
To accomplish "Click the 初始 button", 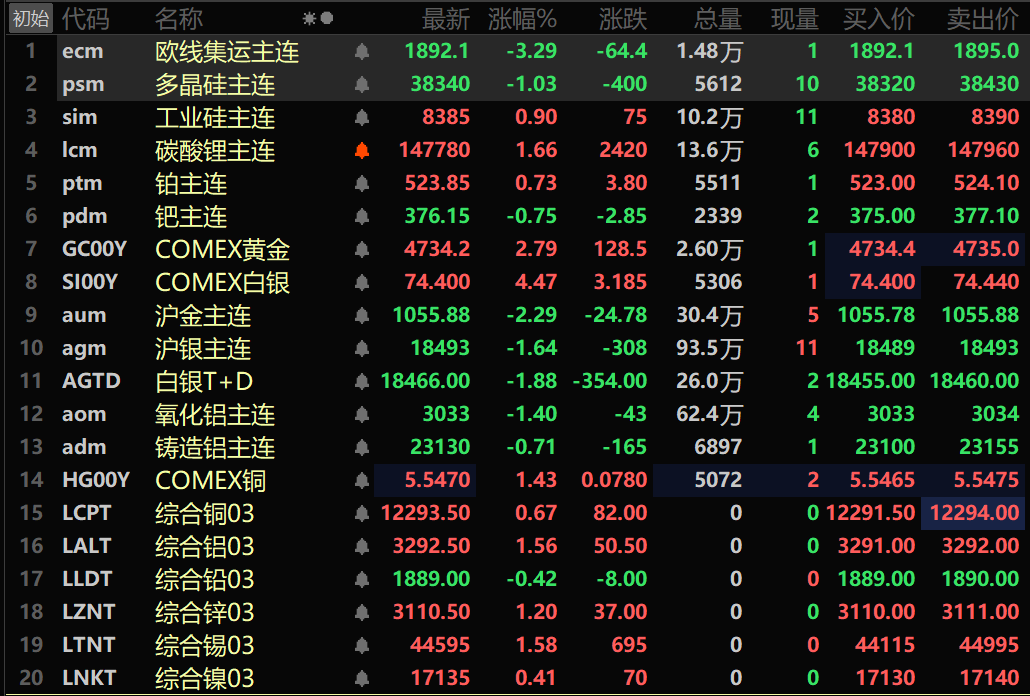I will pos(30,18).
